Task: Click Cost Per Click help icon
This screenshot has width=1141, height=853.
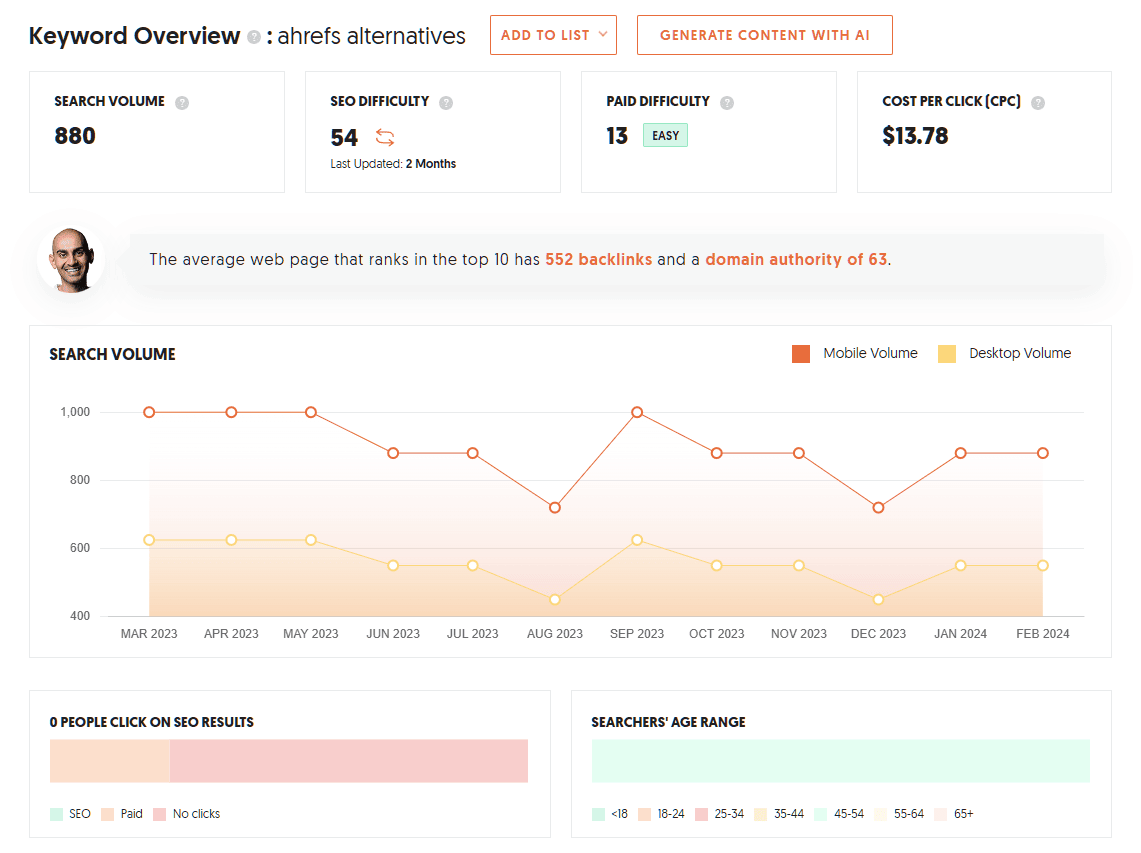Action: coord(1038,103)
